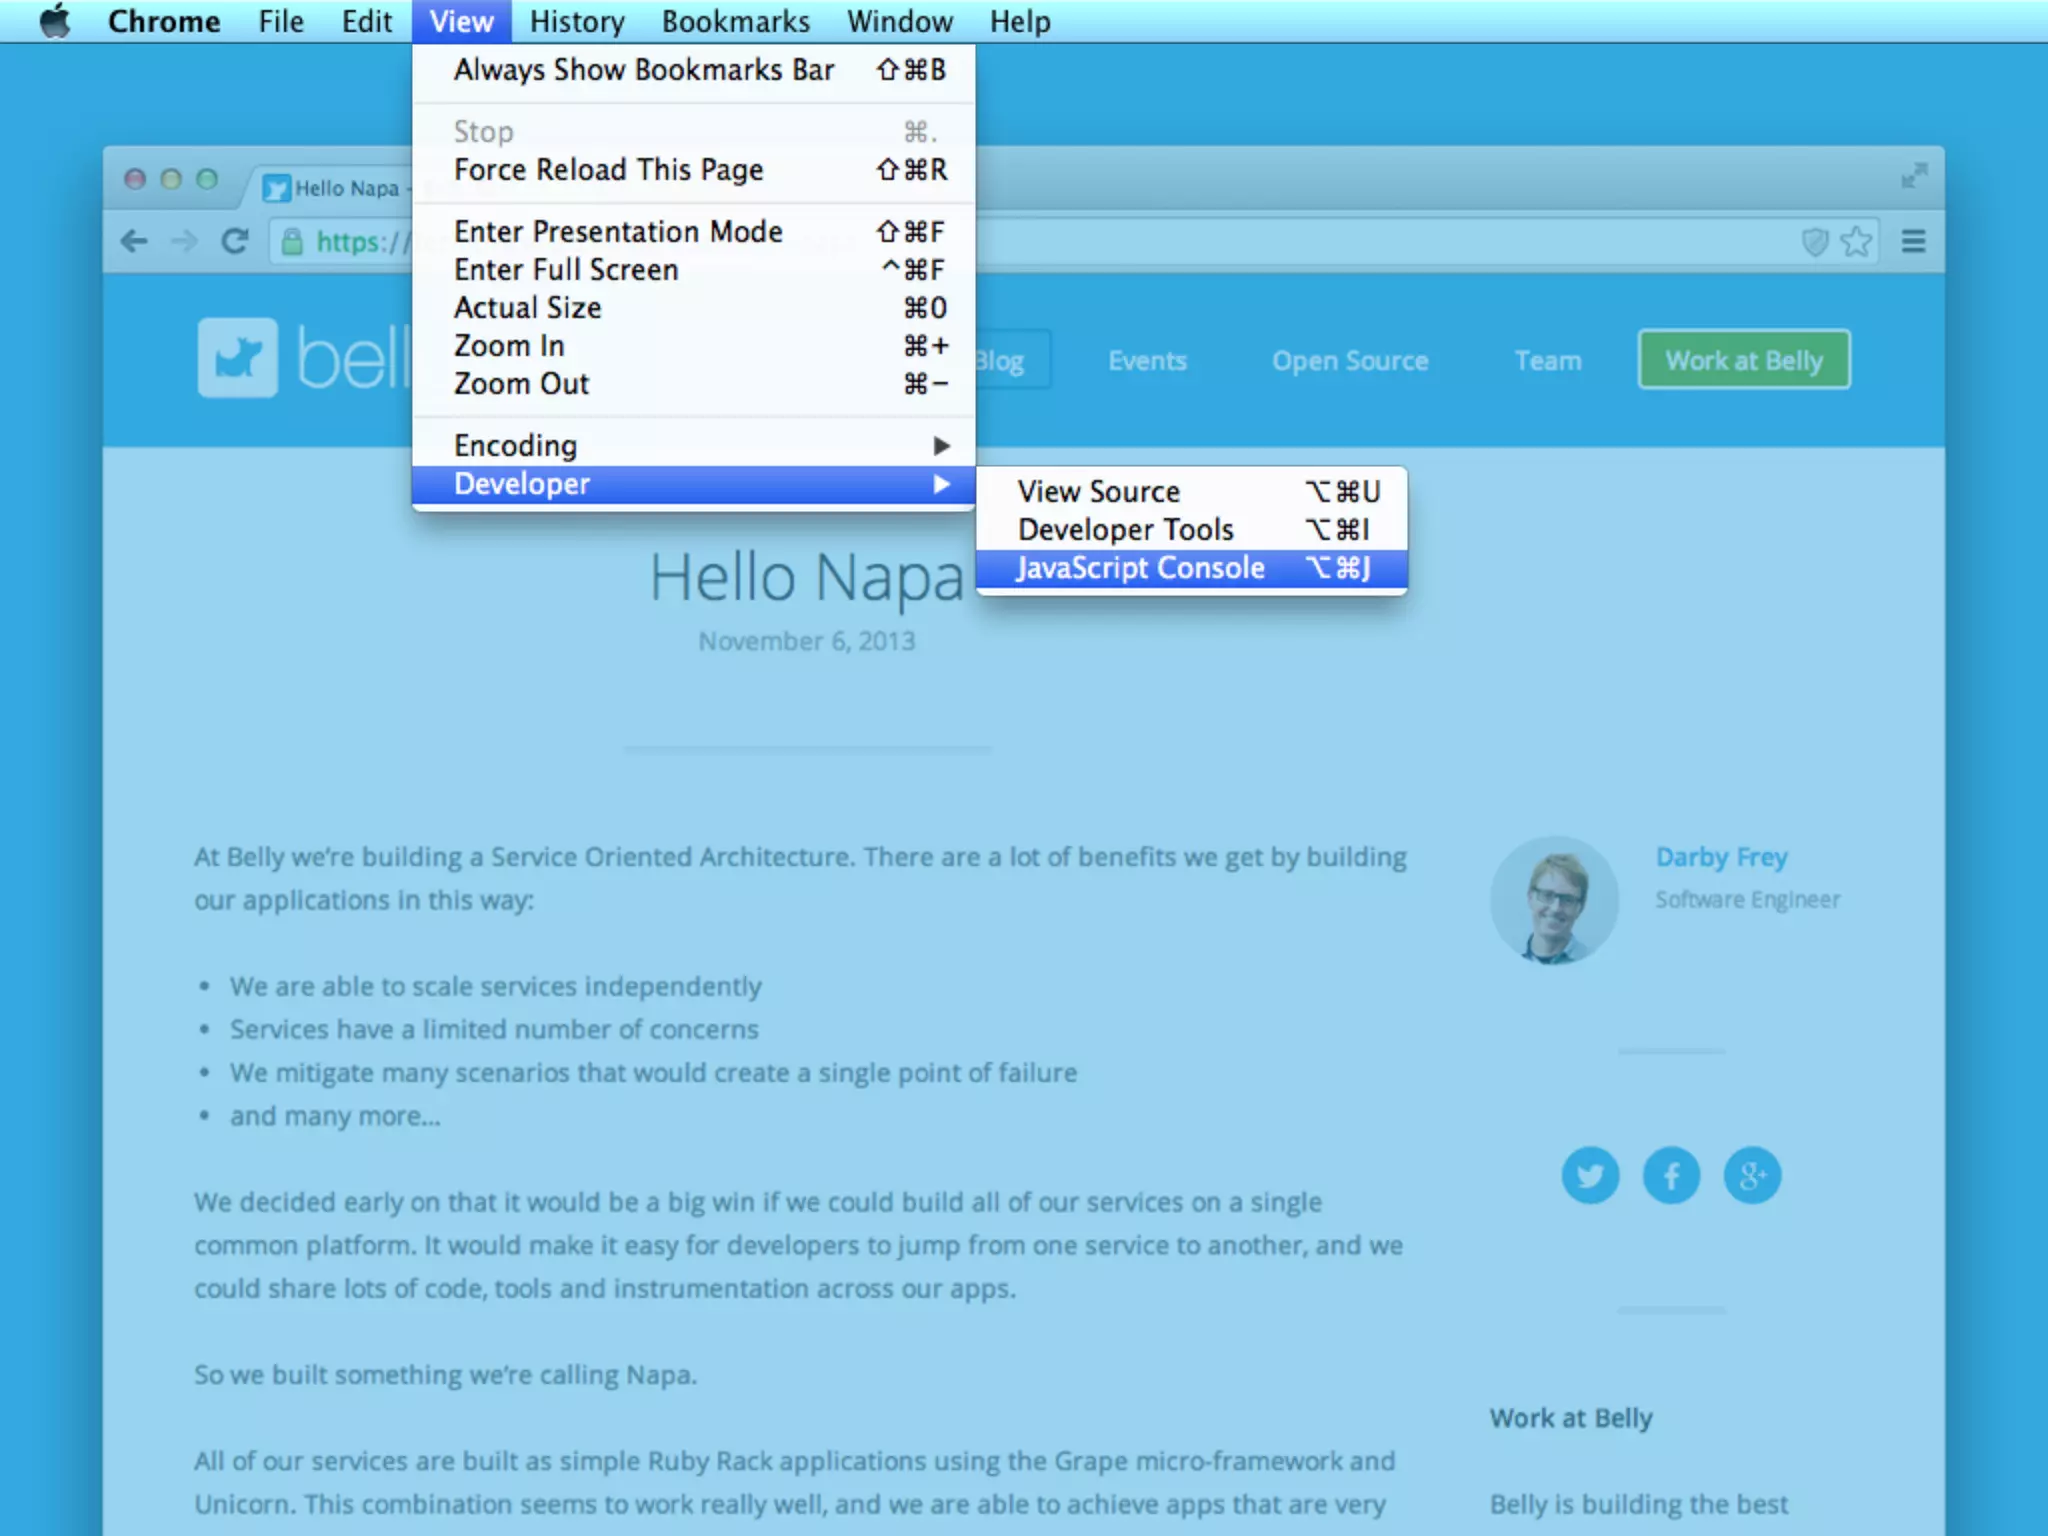The image size is (2048, 1536).
Task: Share via the Facebook icon
Action: (1671, 1175)
